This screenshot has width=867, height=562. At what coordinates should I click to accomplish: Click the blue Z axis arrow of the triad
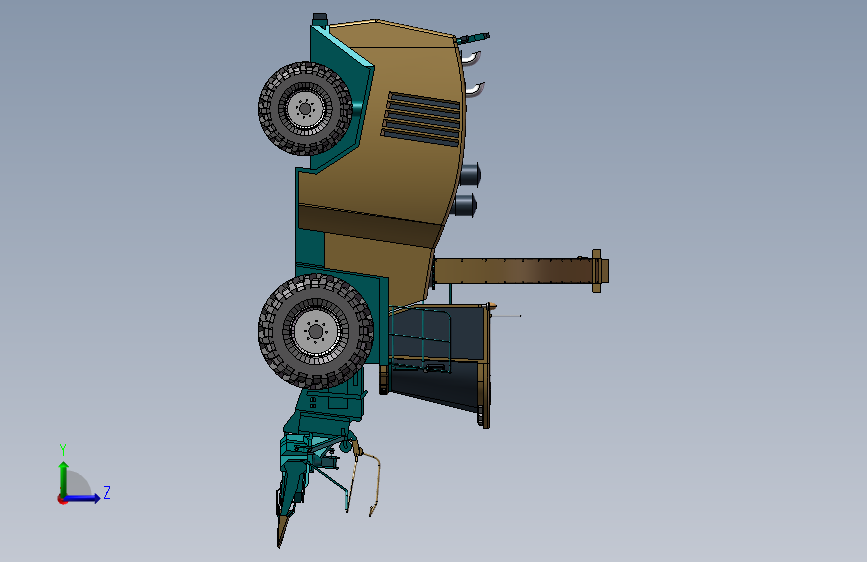click(x=83, y=498)
